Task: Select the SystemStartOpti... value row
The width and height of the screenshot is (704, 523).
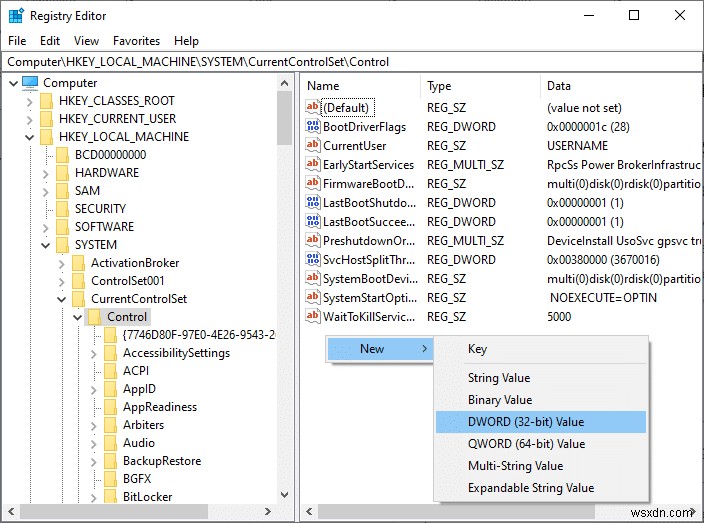Action: click(x=502, y=297)
